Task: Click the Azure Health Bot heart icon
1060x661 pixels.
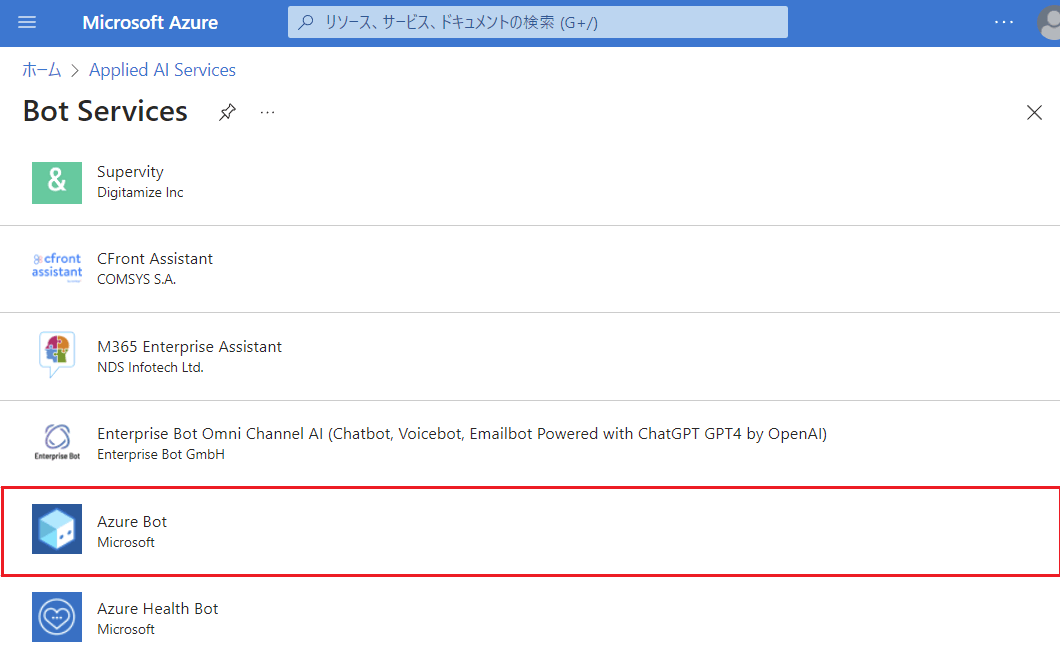Action: point(57,617)
